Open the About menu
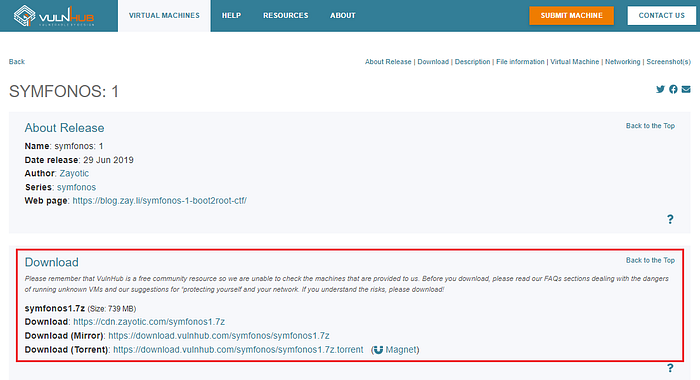 pyautogui.click(x=343, y=16)
